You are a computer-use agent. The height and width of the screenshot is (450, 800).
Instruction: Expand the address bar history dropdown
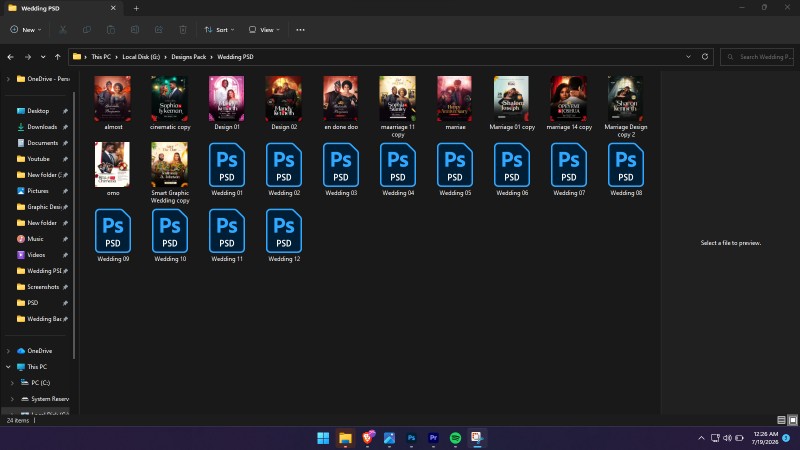[x=688, y=57]
